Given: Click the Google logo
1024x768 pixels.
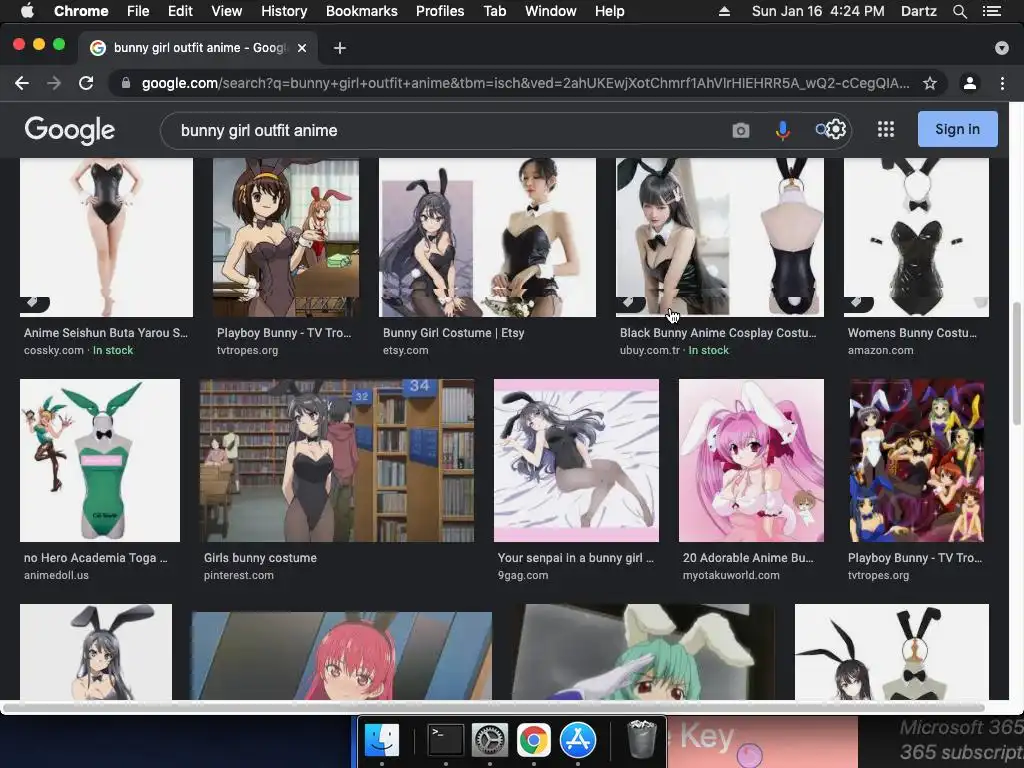Looking at the screenshot, I should coord(70,130).
